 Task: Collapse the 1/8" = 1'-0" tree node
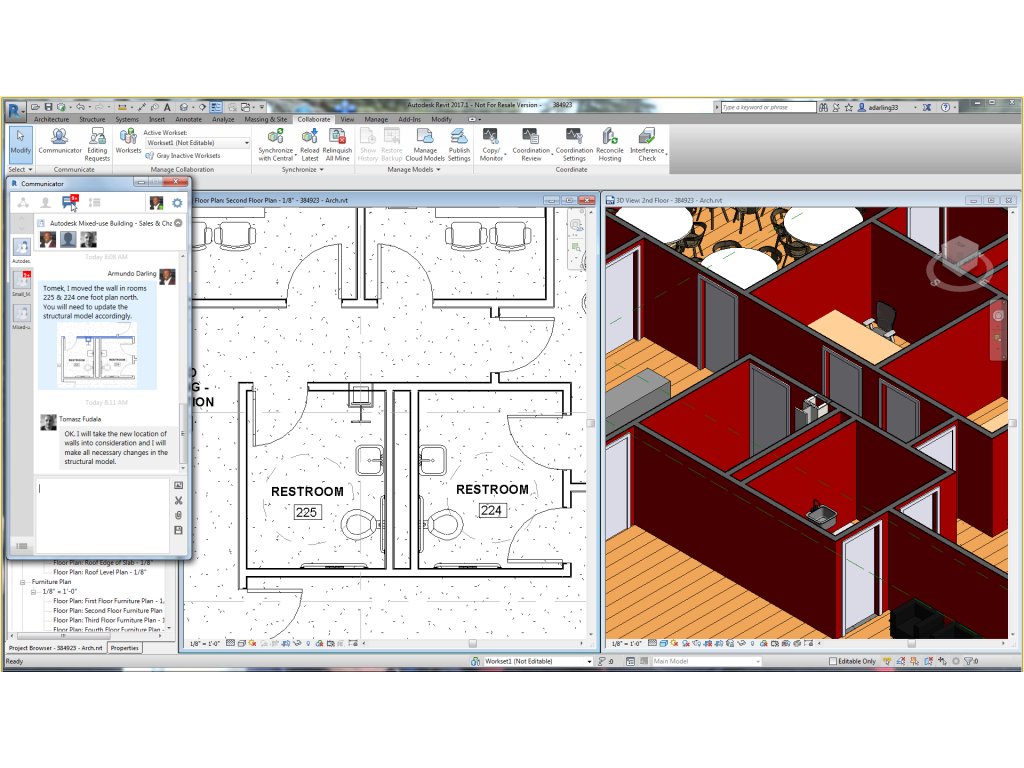(33, 592)
